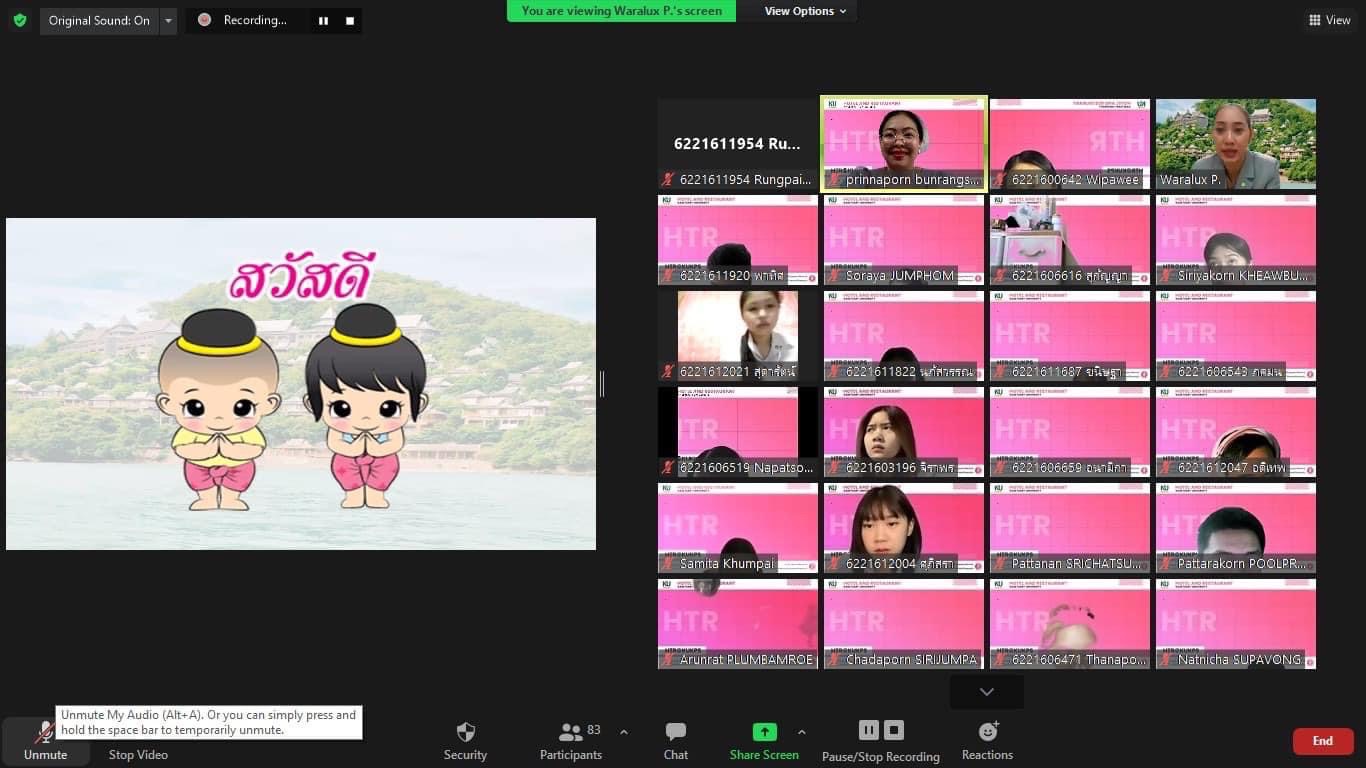Image resolution: width=1366 pixels, height=768 pixels.
Task: Toggle Original Sound: On button
Action: (99, 20)
